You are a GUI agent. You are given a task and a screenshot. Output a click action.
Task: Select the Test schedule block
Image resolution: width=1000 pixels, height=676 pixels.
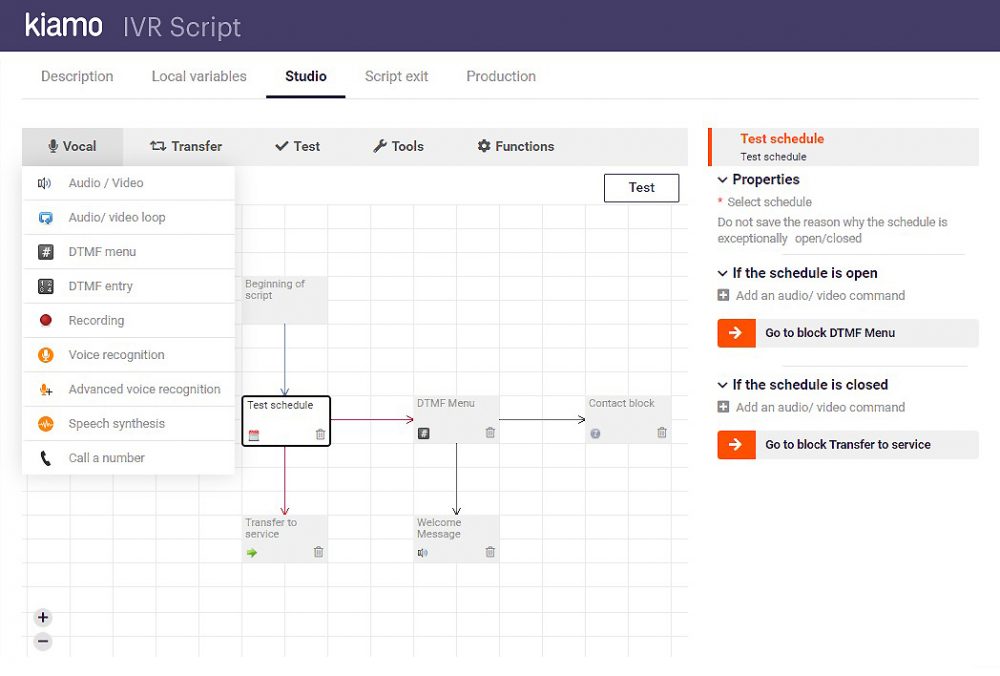click(286, 421)
